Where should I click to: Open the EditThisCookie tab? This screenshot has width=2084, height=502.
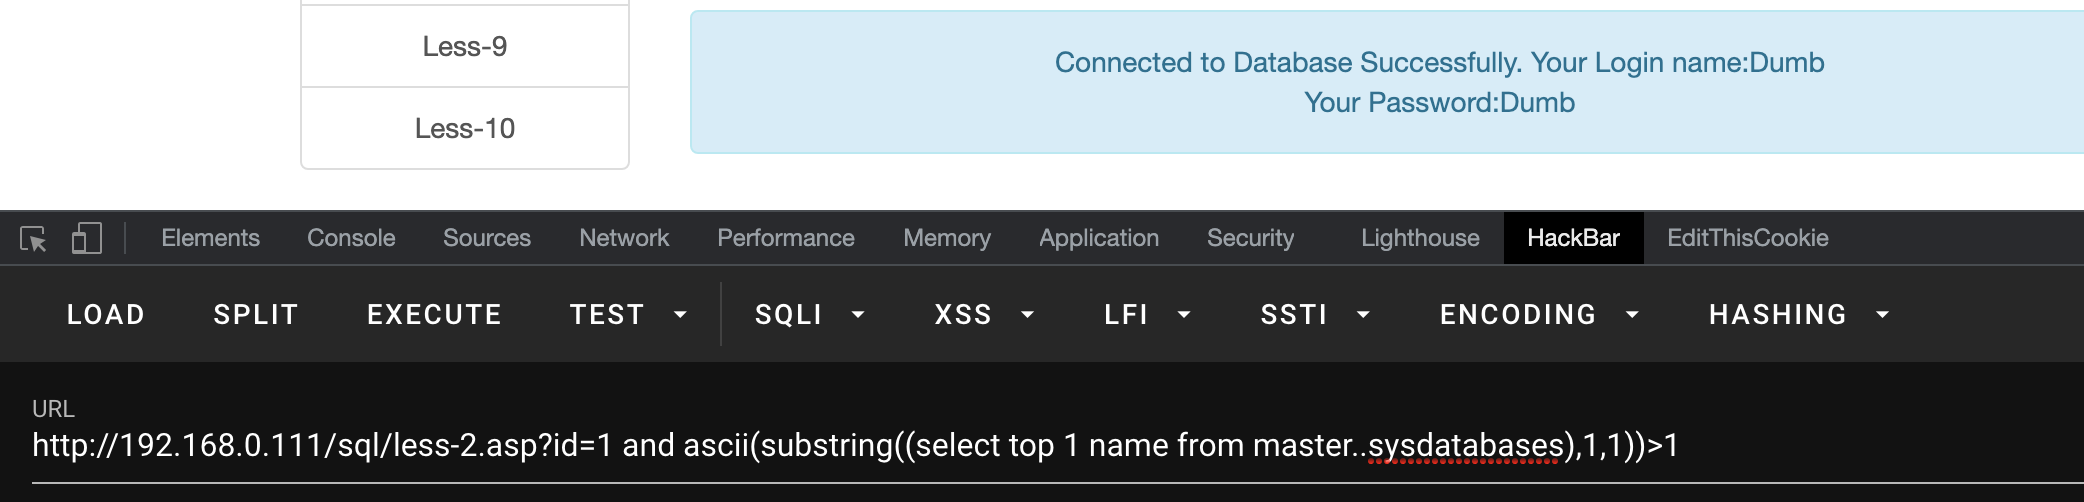1747,238
